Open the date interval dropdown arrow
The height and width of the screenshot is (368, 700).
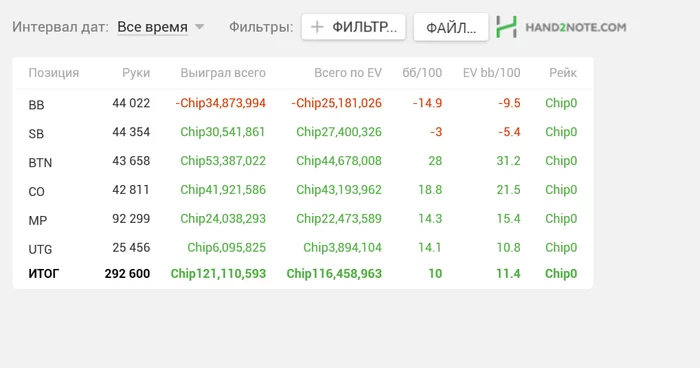click(x=200, y=27)
